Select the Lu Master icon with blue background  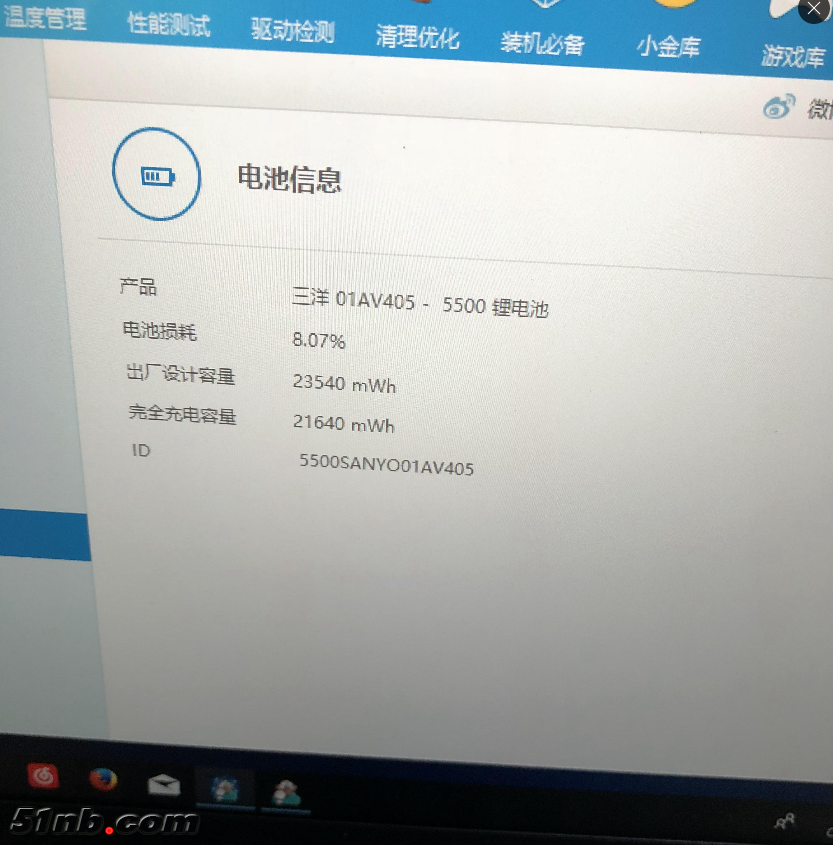(225, 791)
